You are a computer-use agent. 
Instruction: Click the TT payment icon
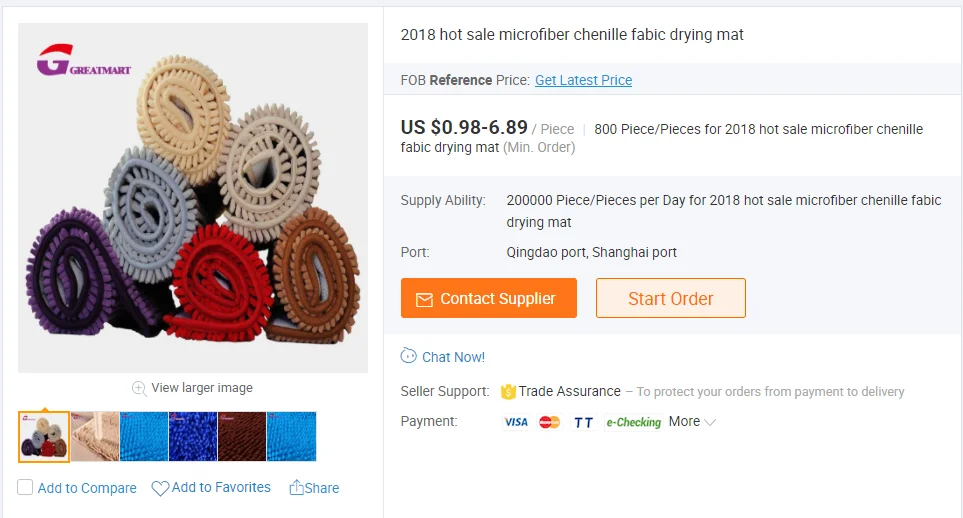coord(583,422)
